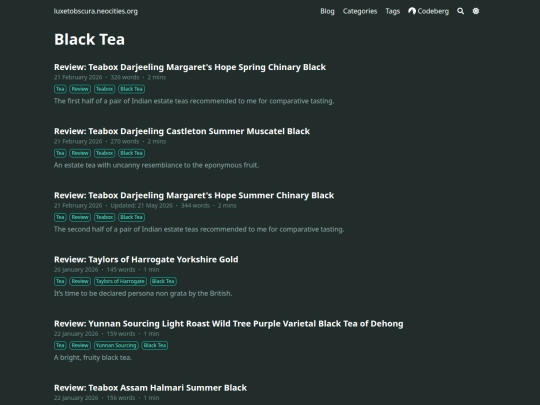Select Teabox tag under Castleton Muscatel review
Image resolution: width=540 pixels, height=405 pixels.
click(x=104, y=153)
